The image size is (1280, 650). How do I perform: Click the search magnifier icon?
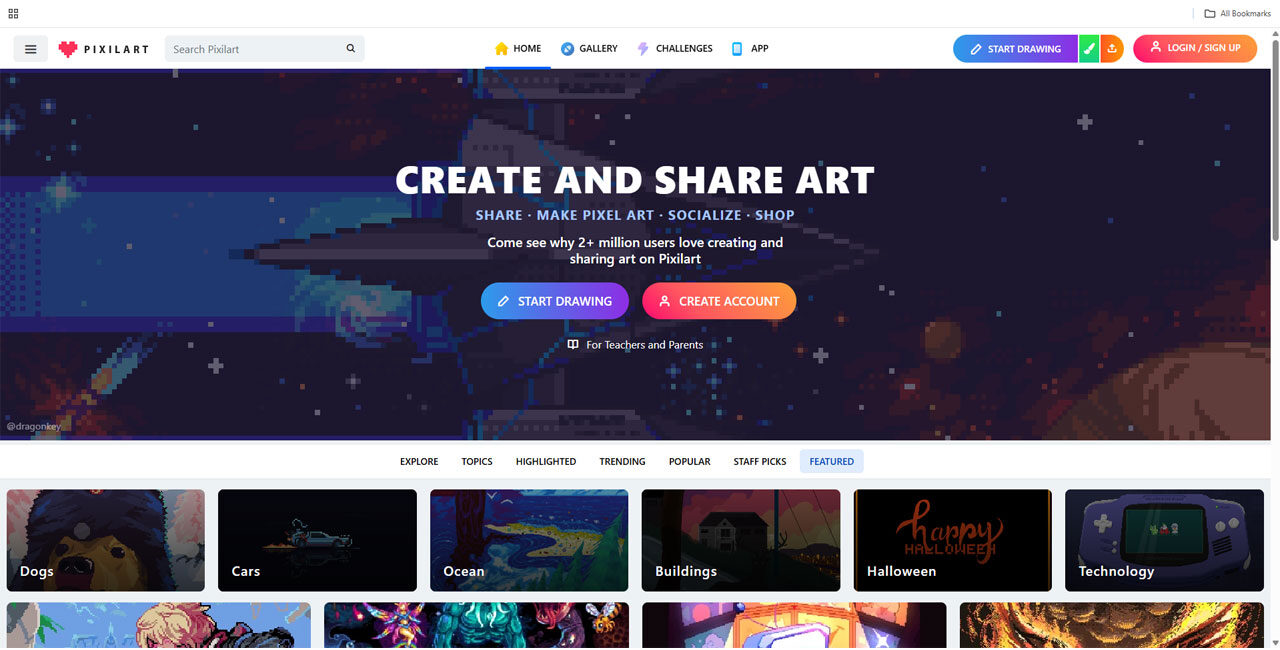click(351, 49)
